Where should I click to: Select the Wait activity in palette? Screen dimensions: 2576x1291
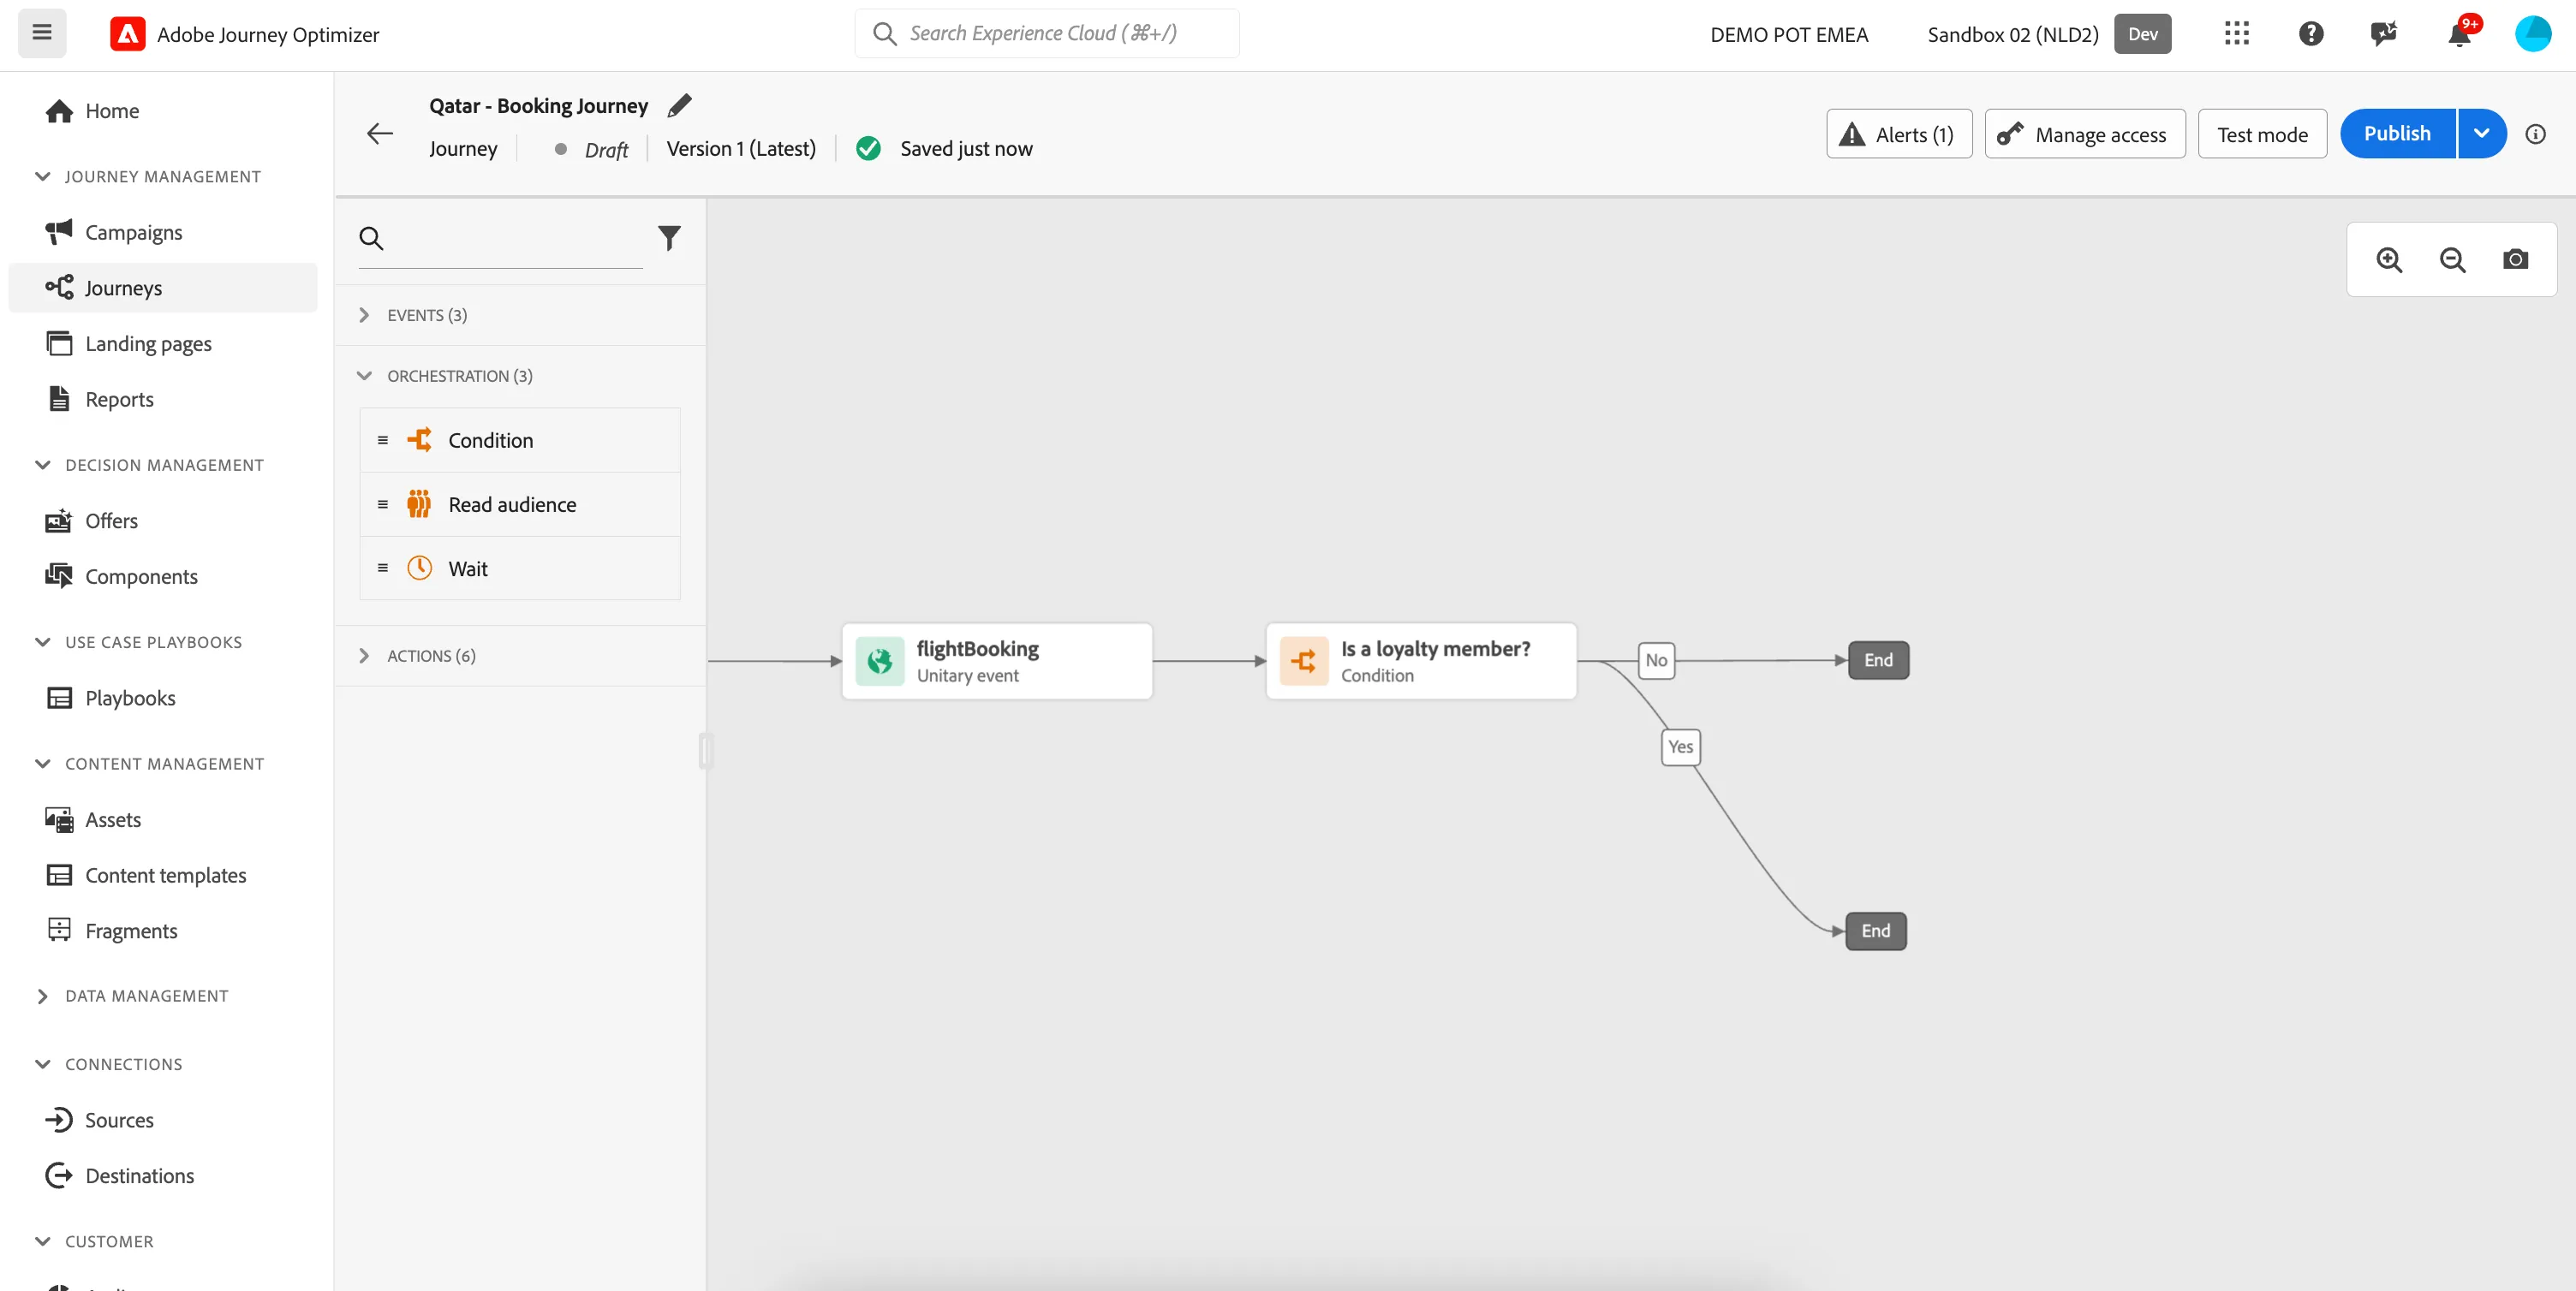tap(520, 568)
